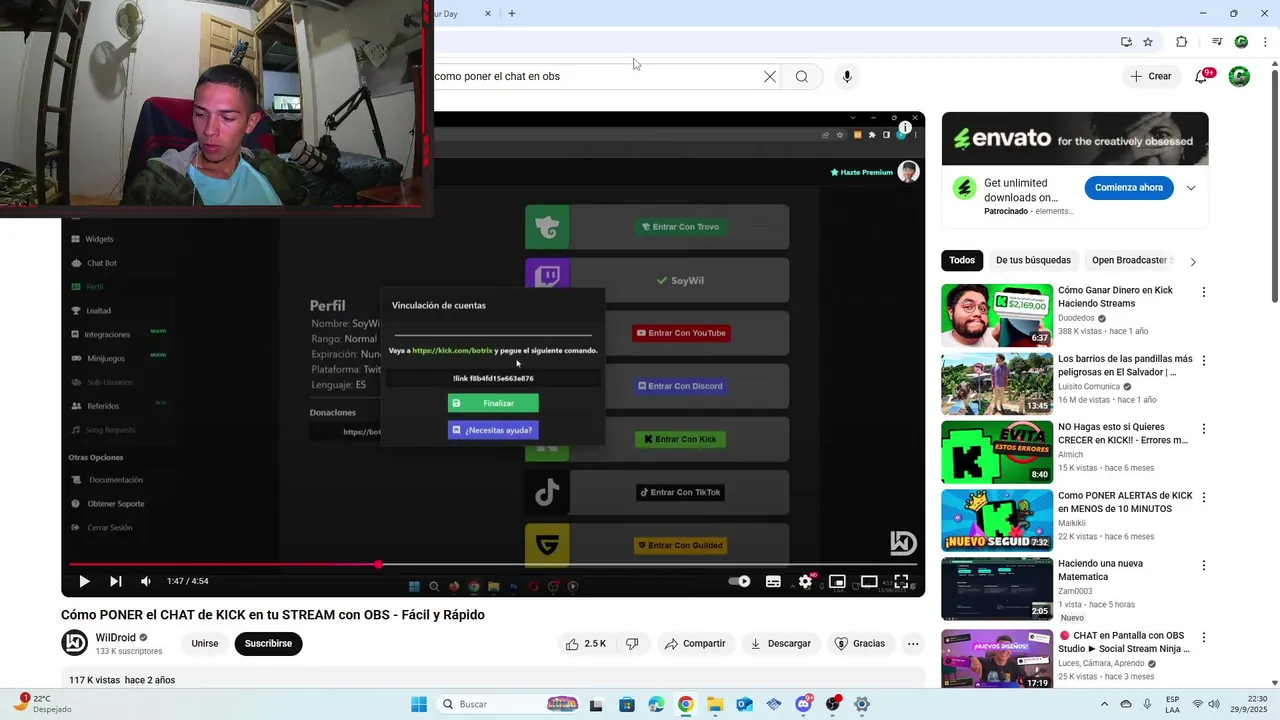This screenshot has width=1280, height=720.
Task: Open options for Como PONER ALERTAS video
Action: [x=1204, y=497]
